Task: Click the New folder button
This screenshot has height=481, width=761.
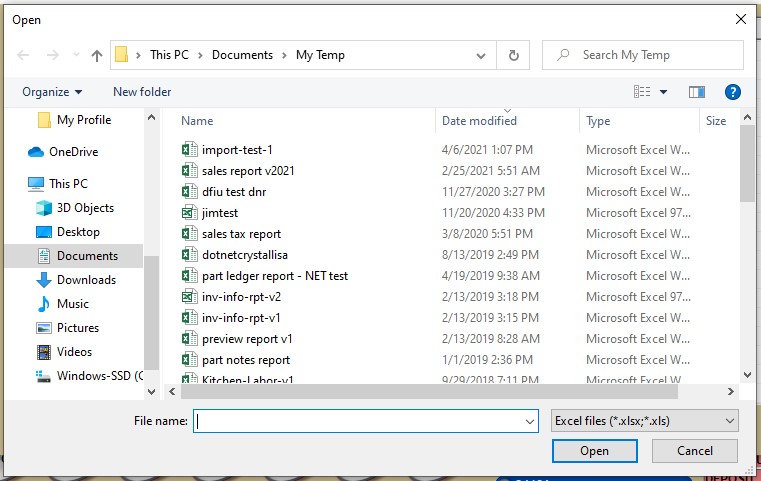Action: coord(142,92)
